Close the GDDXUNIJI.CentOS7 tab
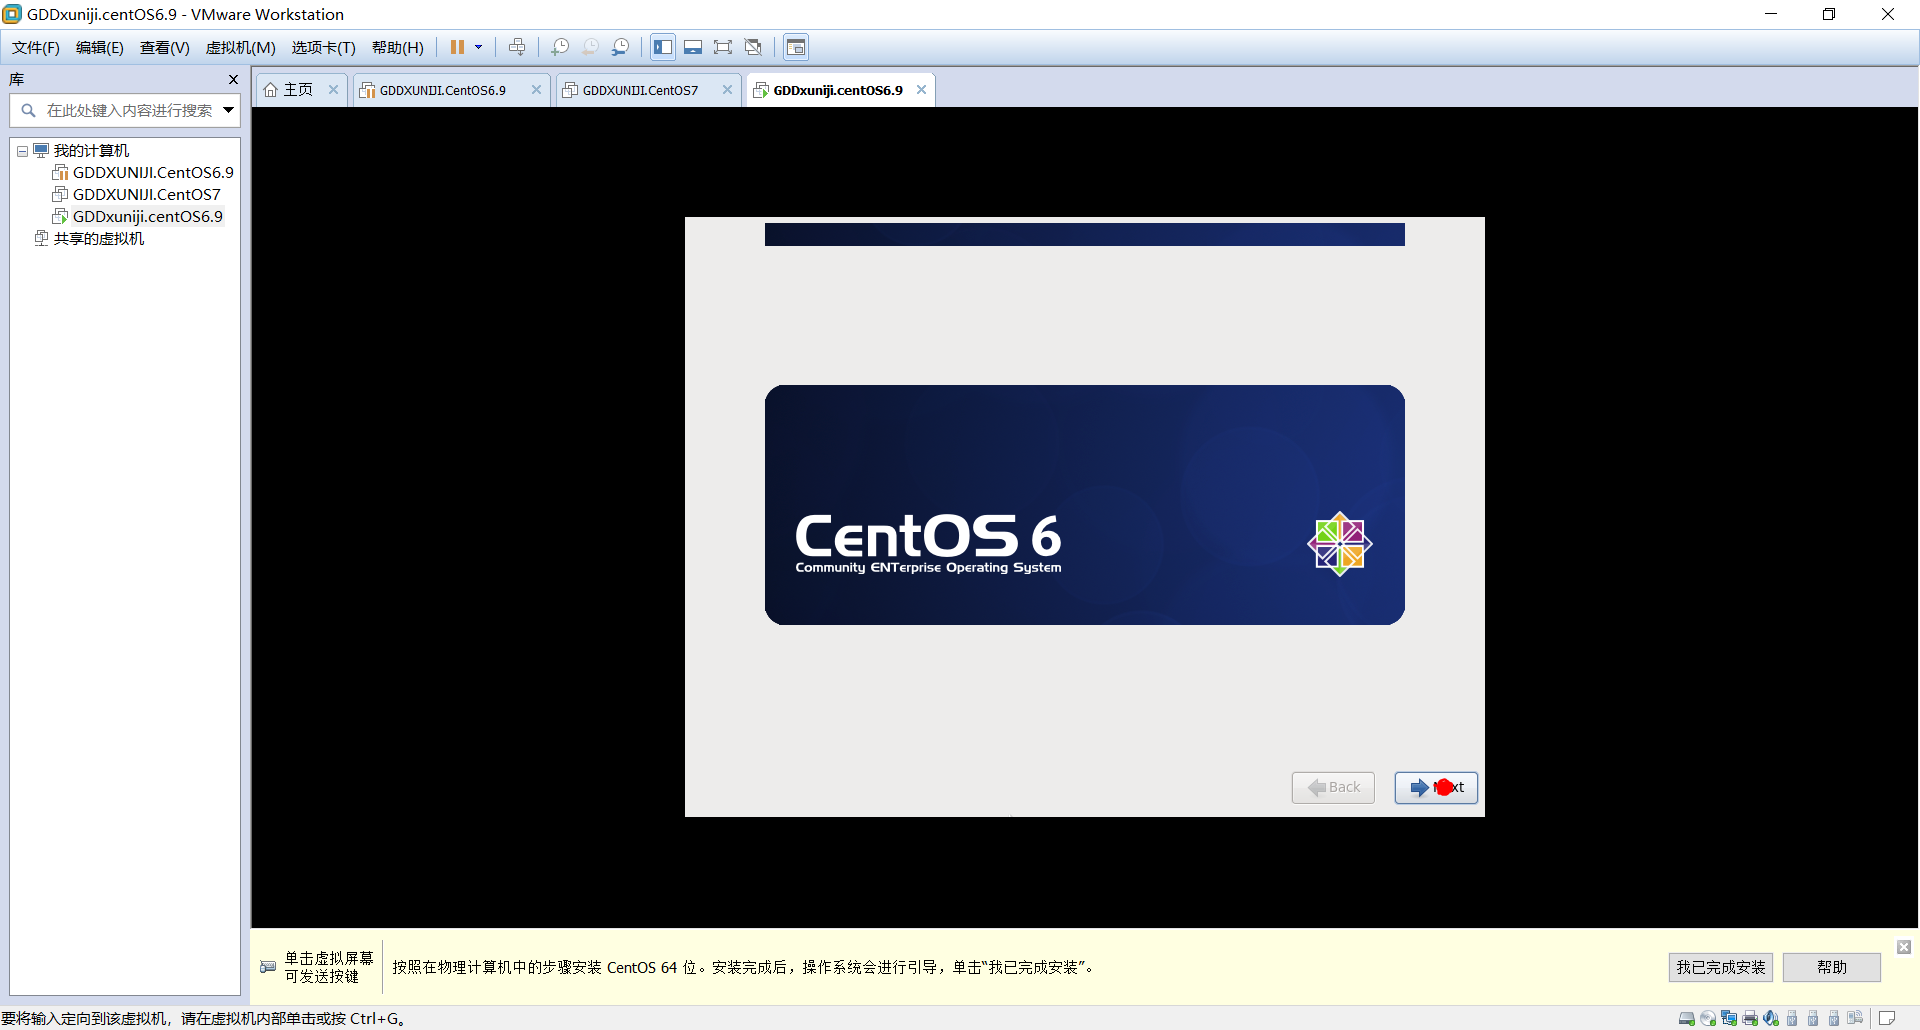Image resolution: width=1920 pixels, height=1030 pixels. (x=727, y=90)
